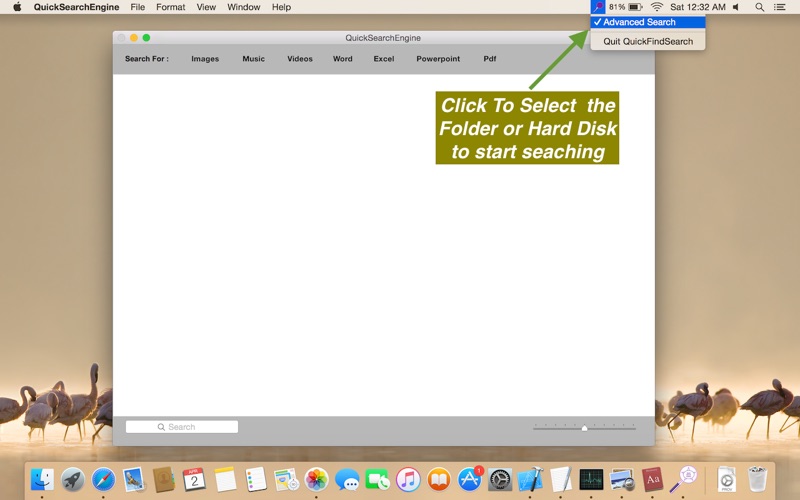Search for Videos files
This screenshot has width=800, height=500.
300,59
